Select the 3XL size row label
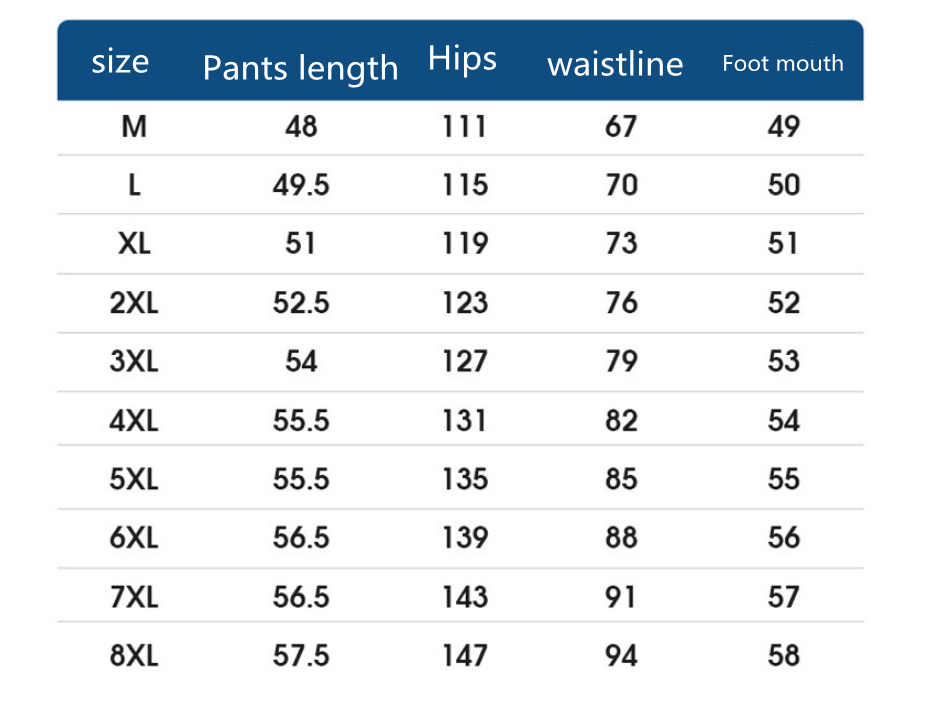This screenshot has height=704, width=925. pyautogui.click(x=134, y=361)
